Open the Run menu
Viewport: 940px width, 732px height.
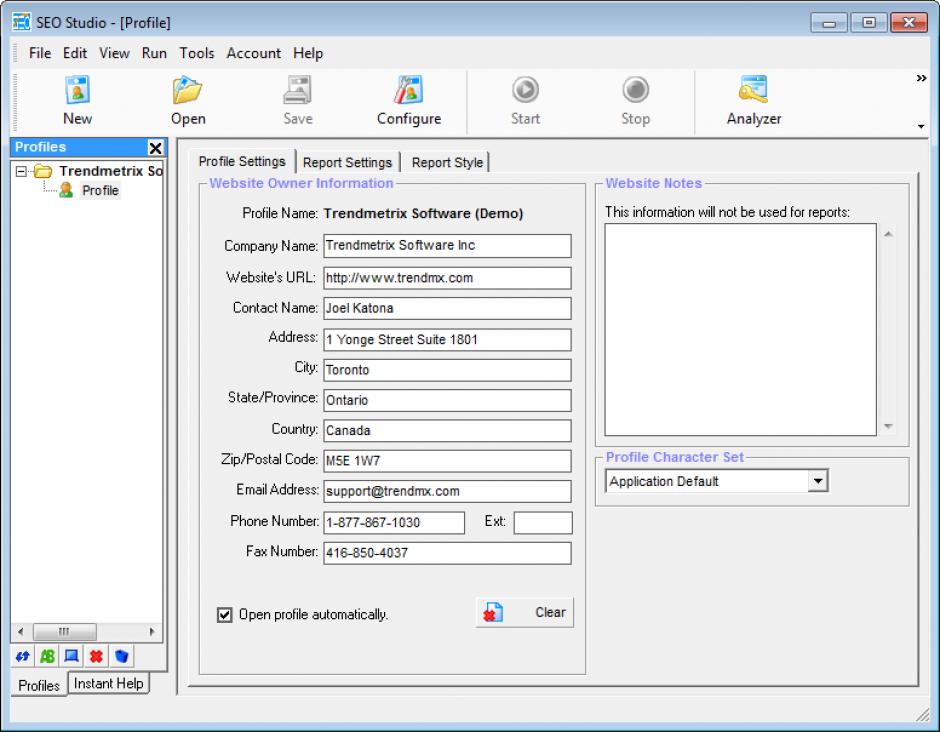point(154,53)
